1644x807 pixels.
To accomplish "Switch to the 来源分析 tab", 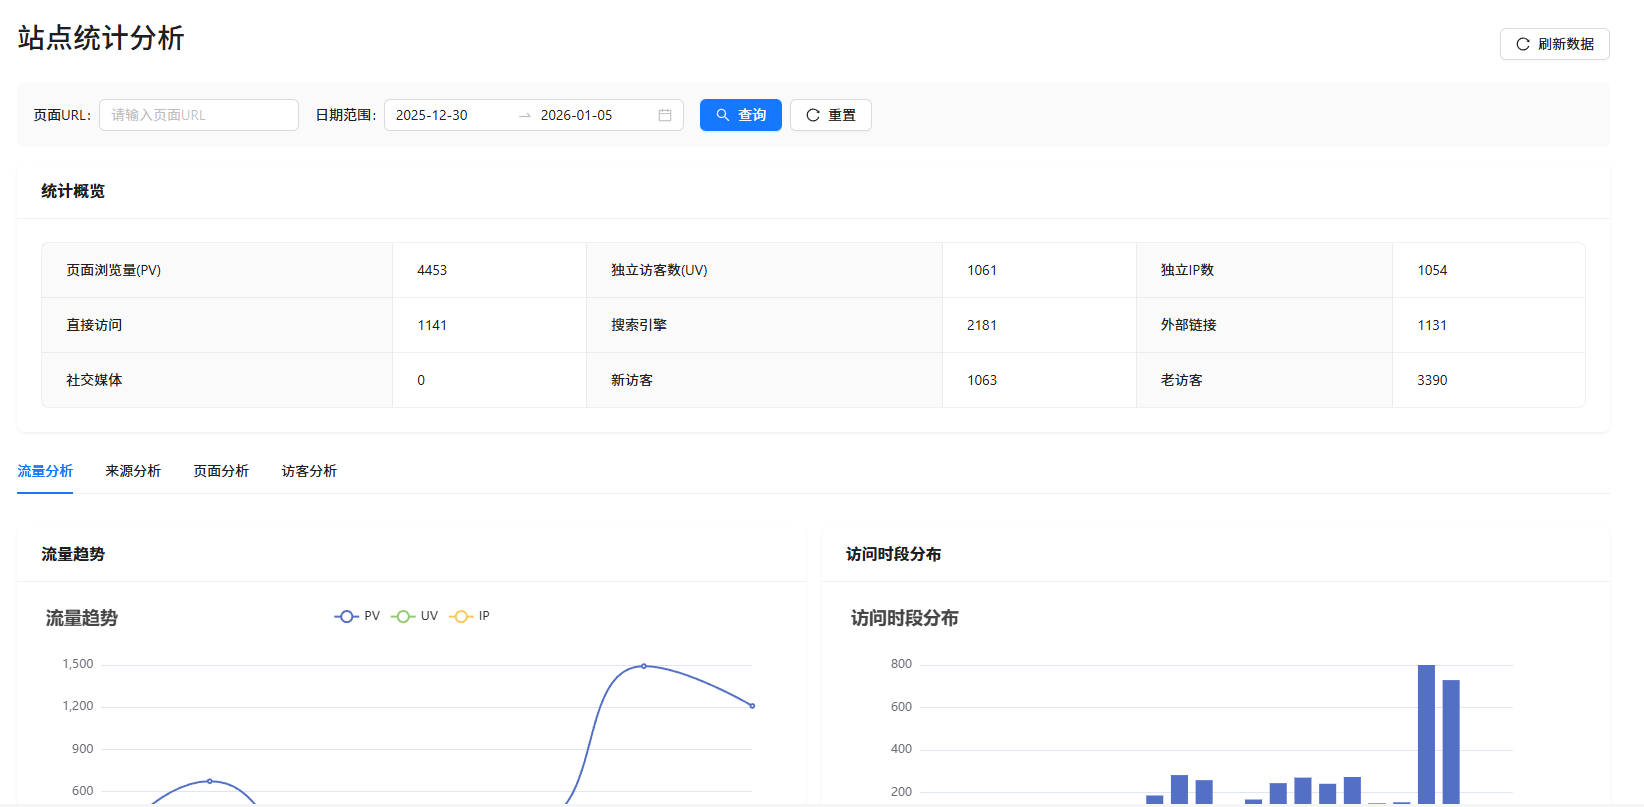I will (133, 471).
